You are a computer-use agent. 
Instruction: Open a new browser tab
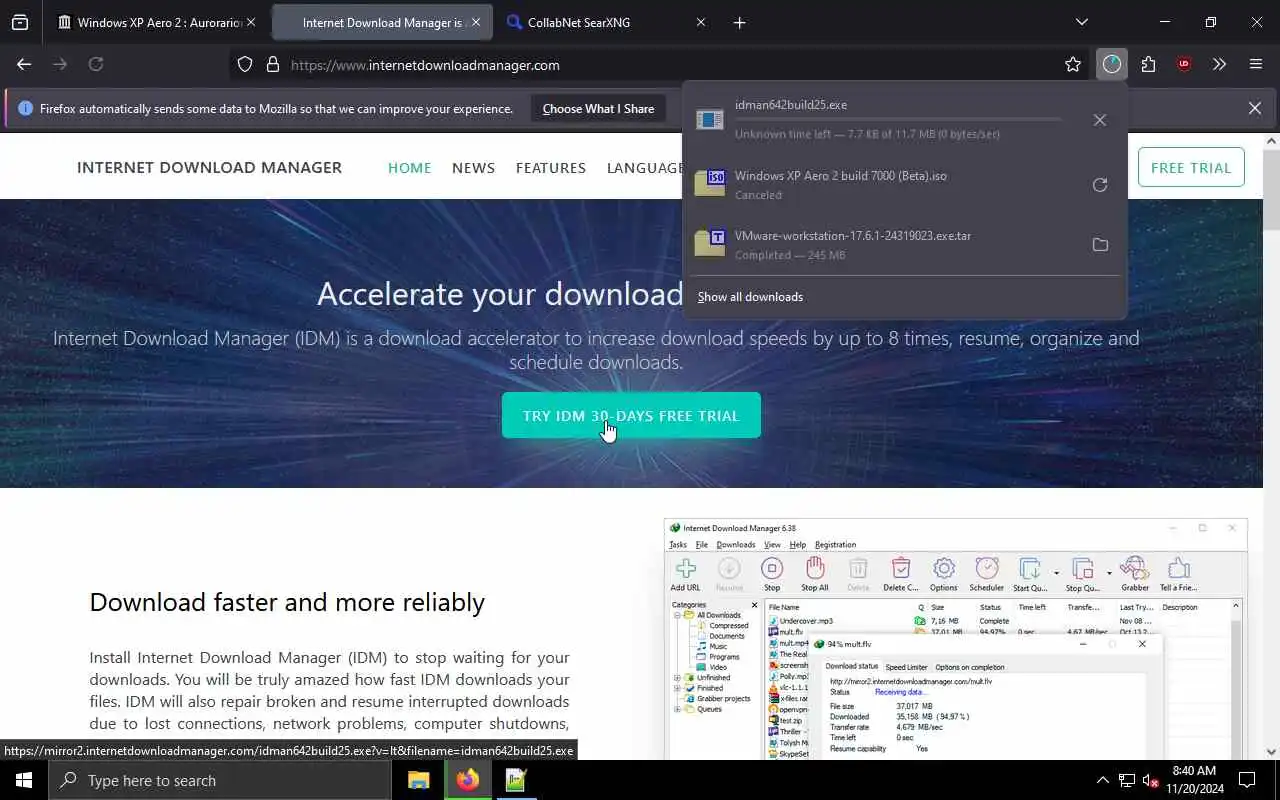(739, 22)
